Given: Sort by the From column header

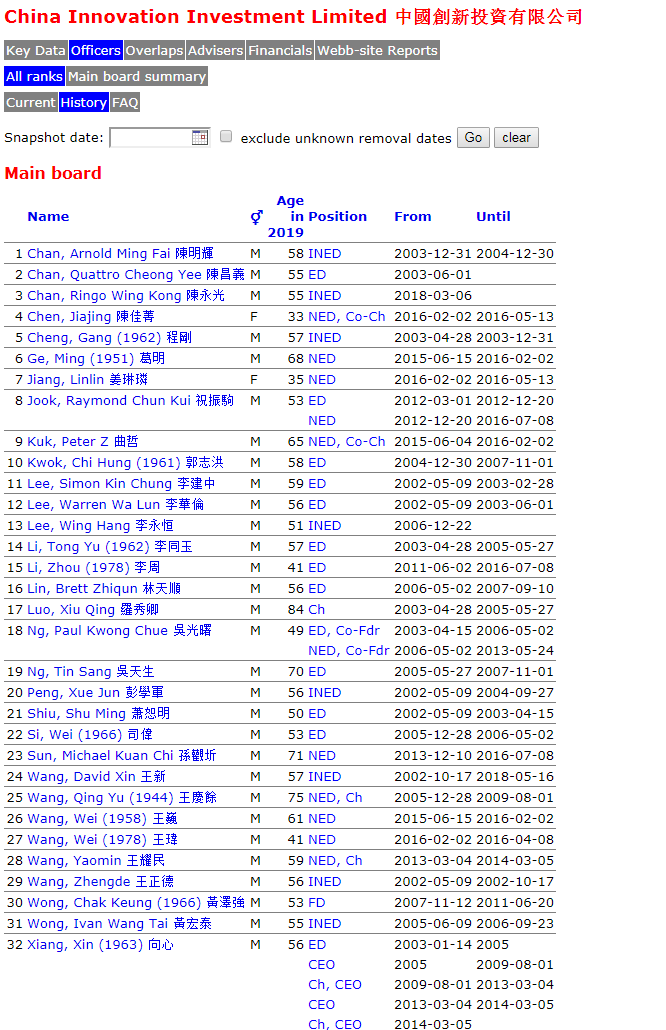Looking at the screenshot, I should pyautogui.click(x=412, y=217).
